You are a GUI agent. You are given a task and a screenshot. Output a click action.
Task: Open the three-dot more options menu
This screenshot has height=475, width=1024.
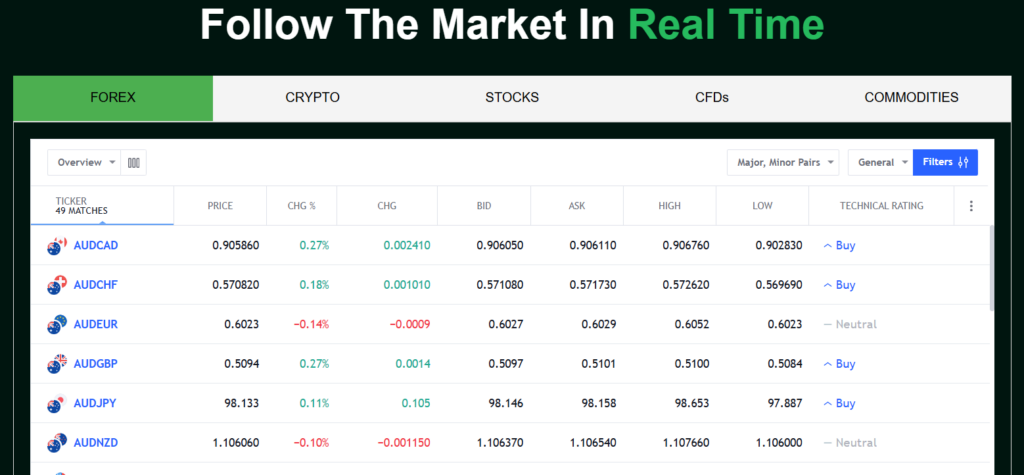[970, 206]
